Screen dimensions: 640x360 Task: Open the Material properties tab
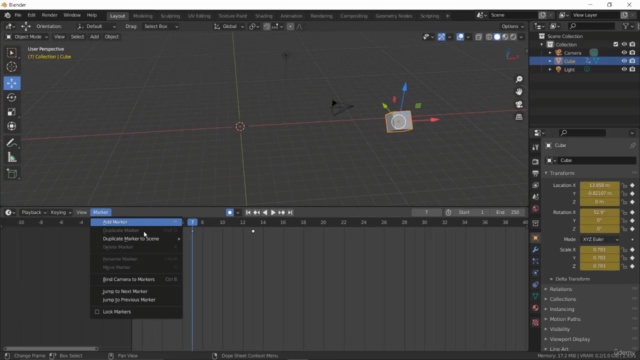coord(536,308)
